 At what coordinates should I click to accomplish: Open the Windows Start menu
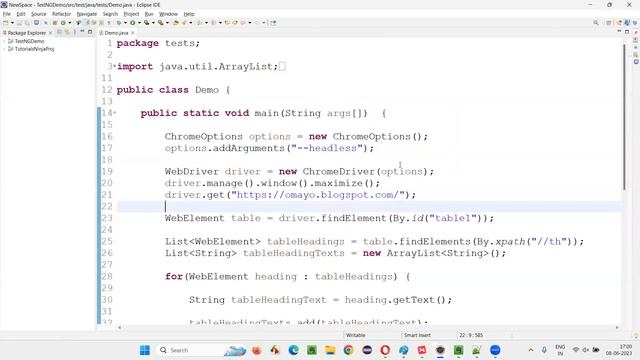click(144, 350)
